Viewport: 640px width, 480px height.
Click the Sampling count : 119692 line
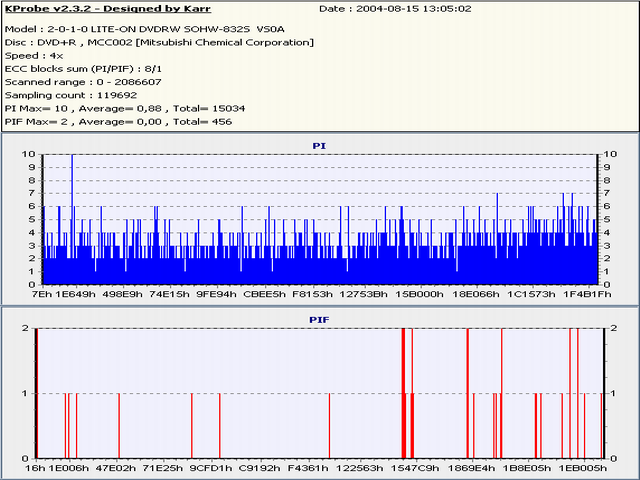tap(71, 95)
